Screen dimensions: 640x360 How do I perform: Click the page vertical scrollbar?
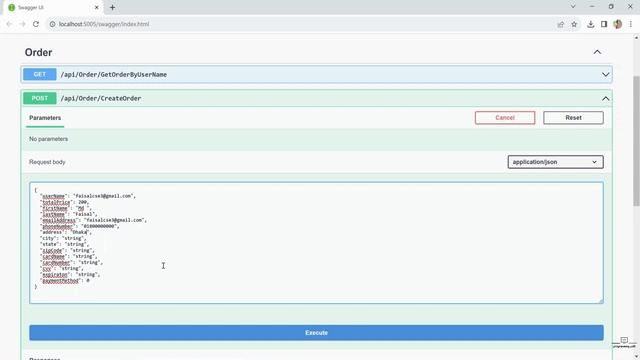tap(636, 141)
